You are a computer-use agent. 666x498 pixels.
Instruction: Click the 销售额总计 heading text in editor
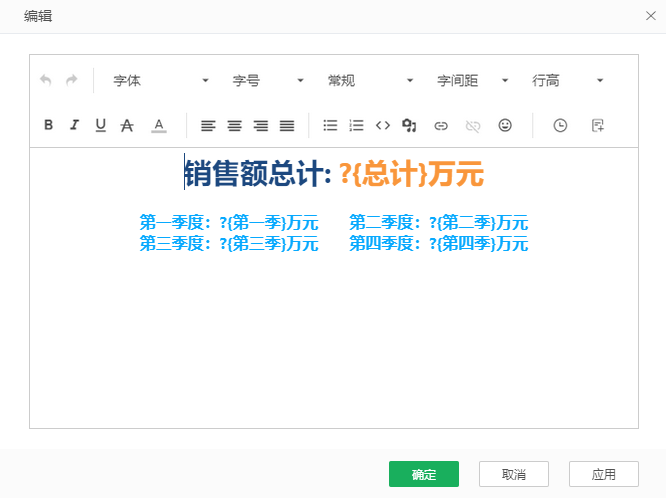coord(256,174)
